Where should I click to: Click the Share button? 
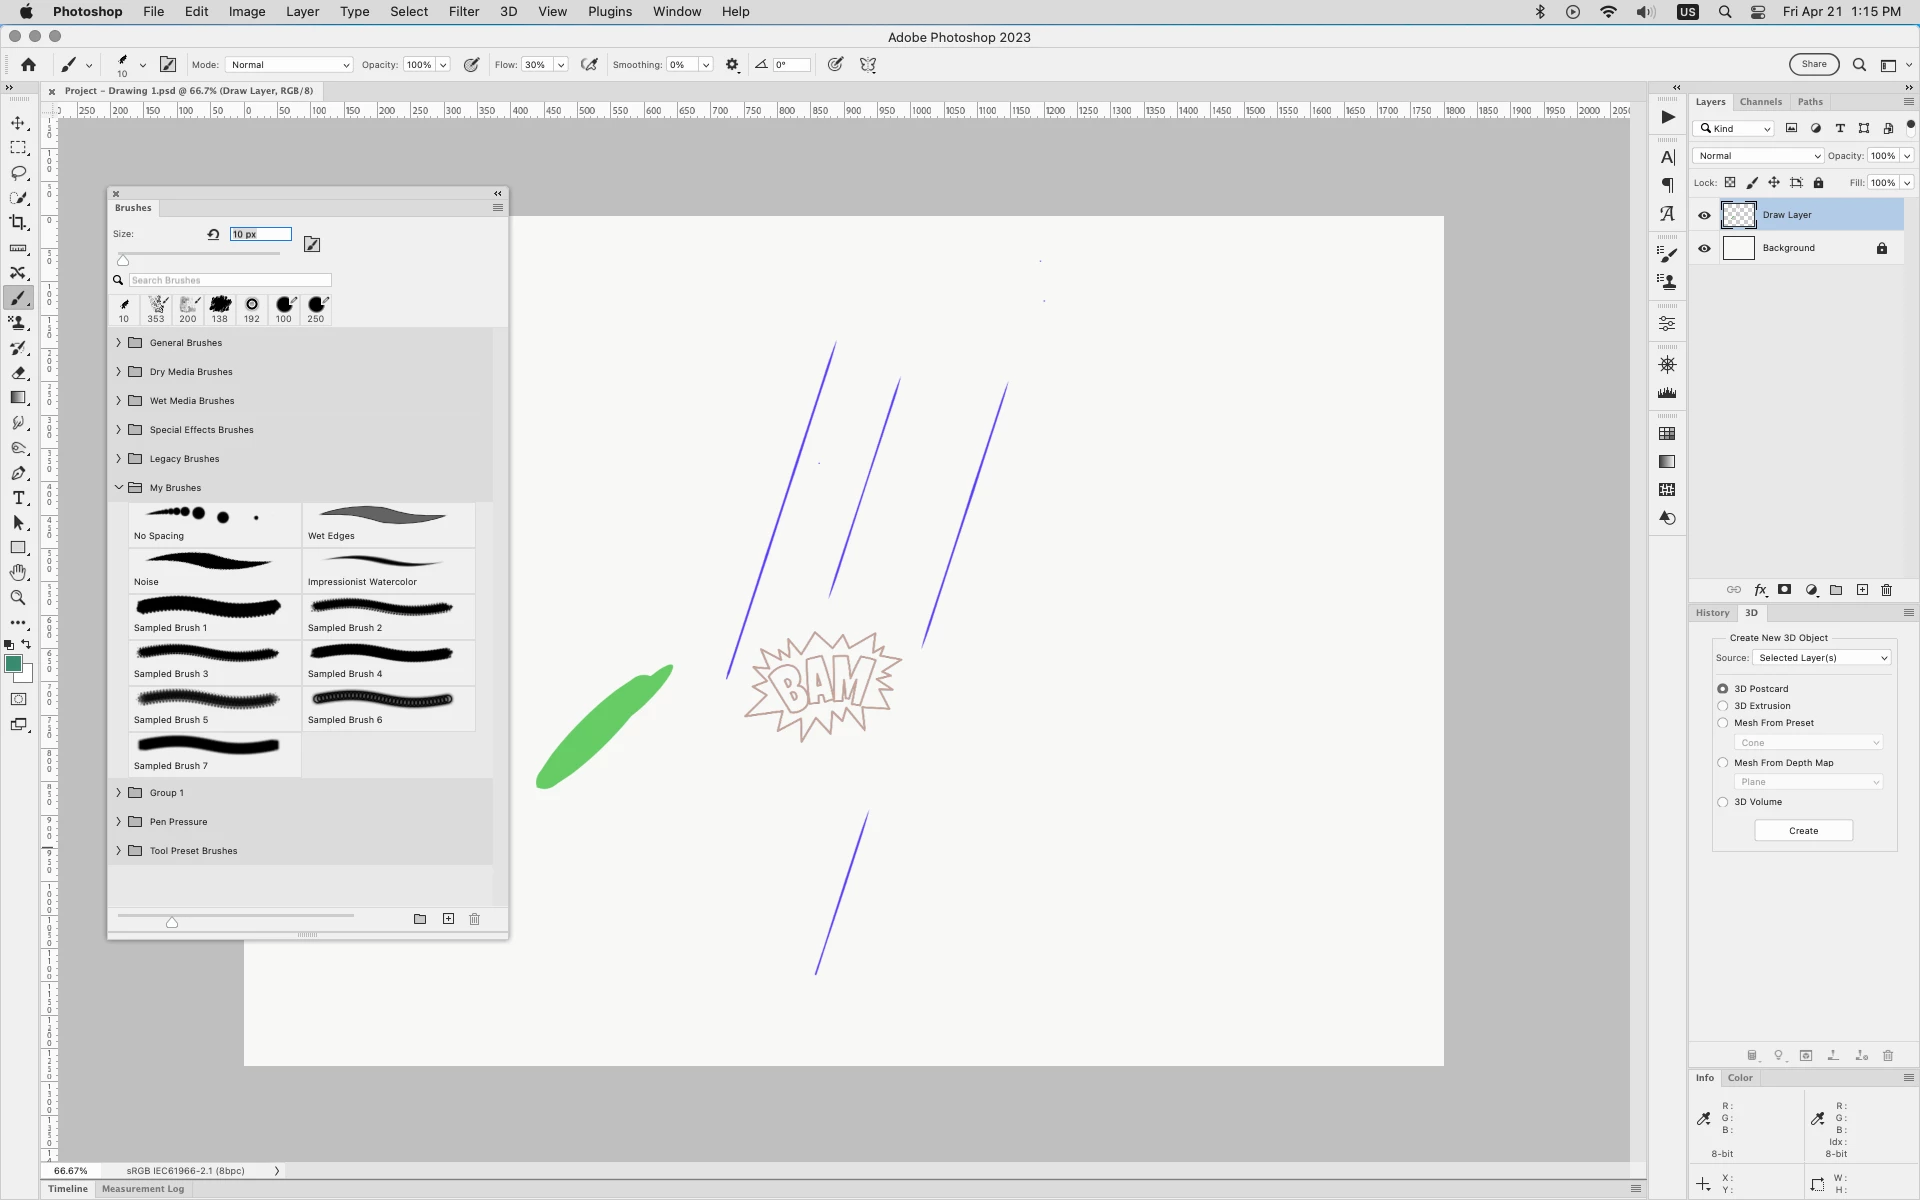click(x=1813, y=64)
